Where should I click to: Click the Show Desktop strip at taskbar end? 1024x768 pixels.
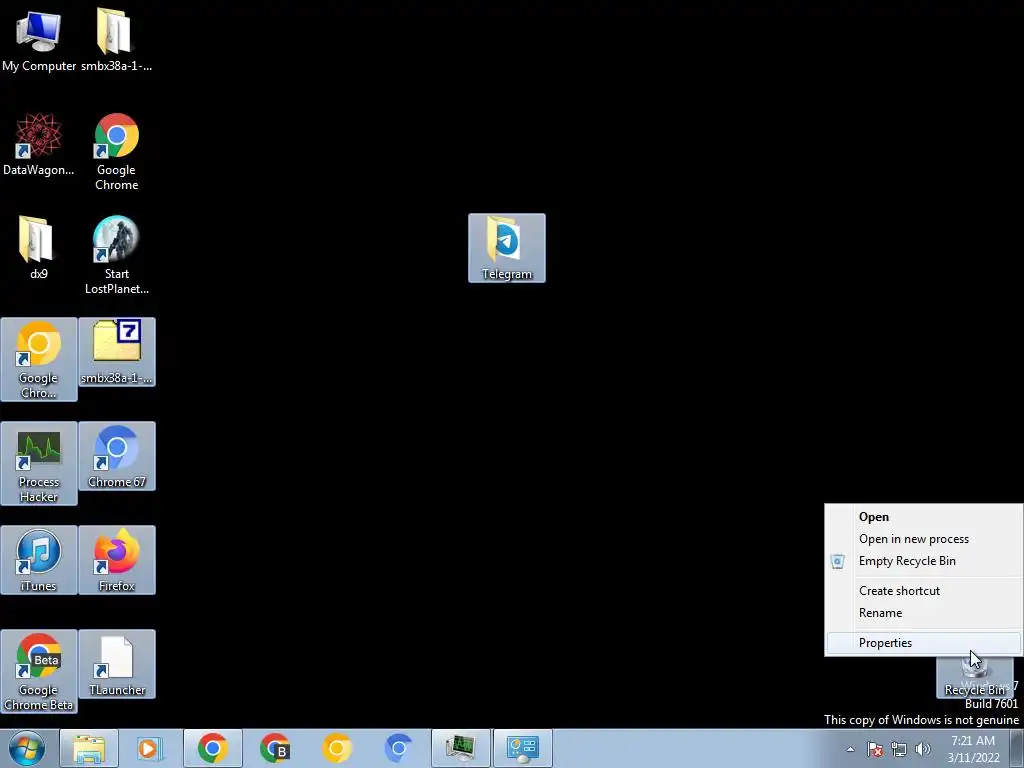click(1017, 748)
